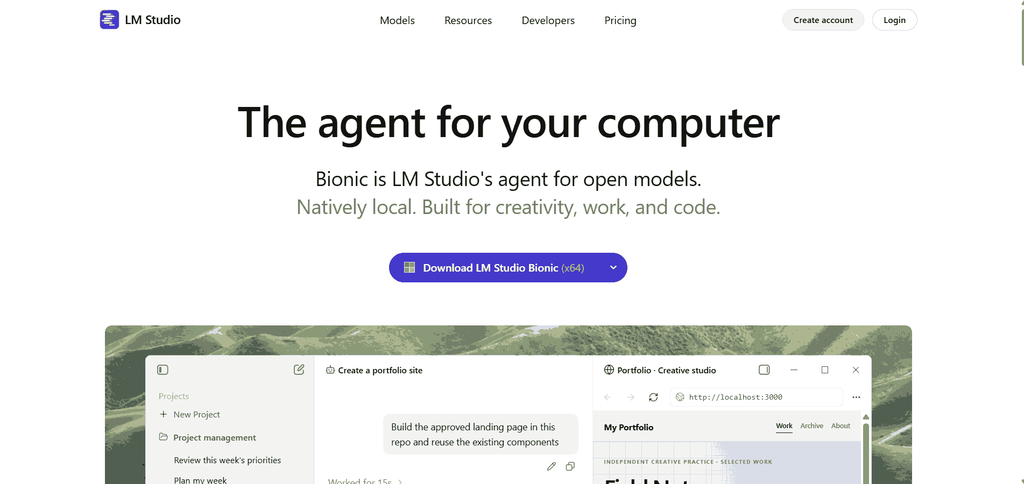Image resolution: width=1024 pixels, height=484 pixels.
Task: Expand the download options chevron
Action: click(613, 268)
